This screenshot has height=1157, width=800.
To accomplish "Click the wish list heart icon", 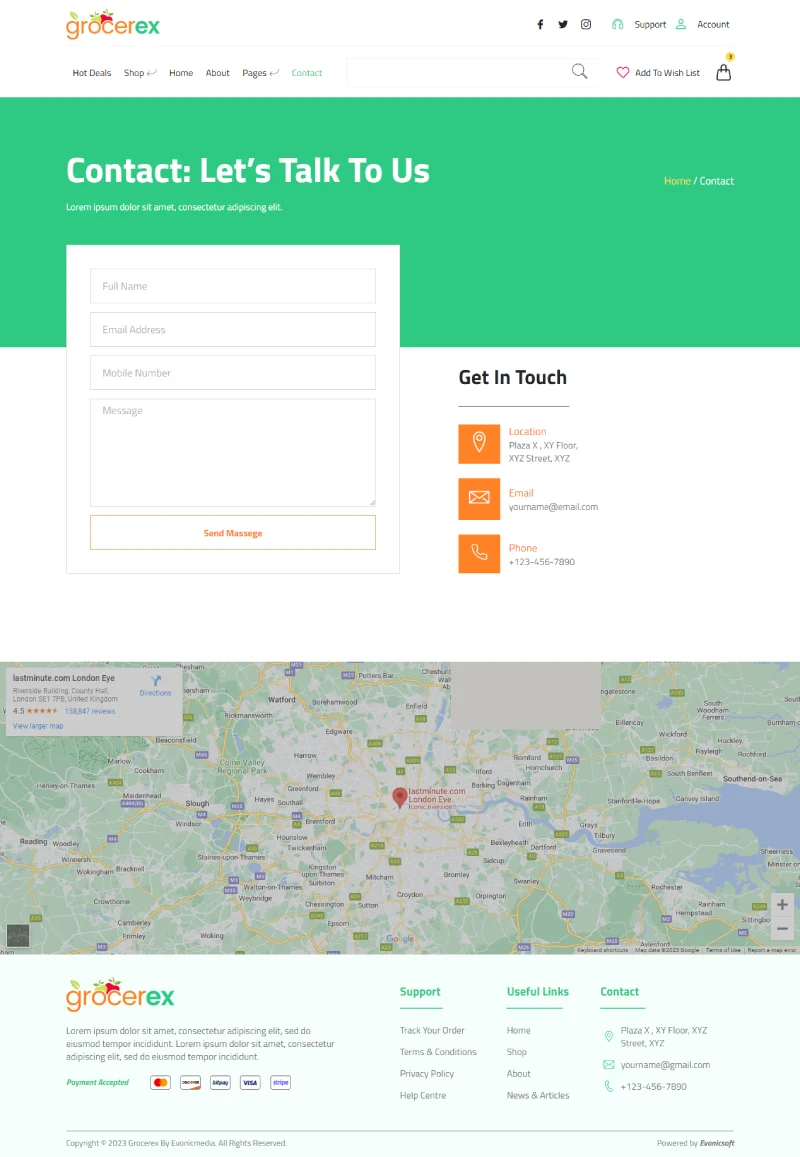I will click(623, 72).
